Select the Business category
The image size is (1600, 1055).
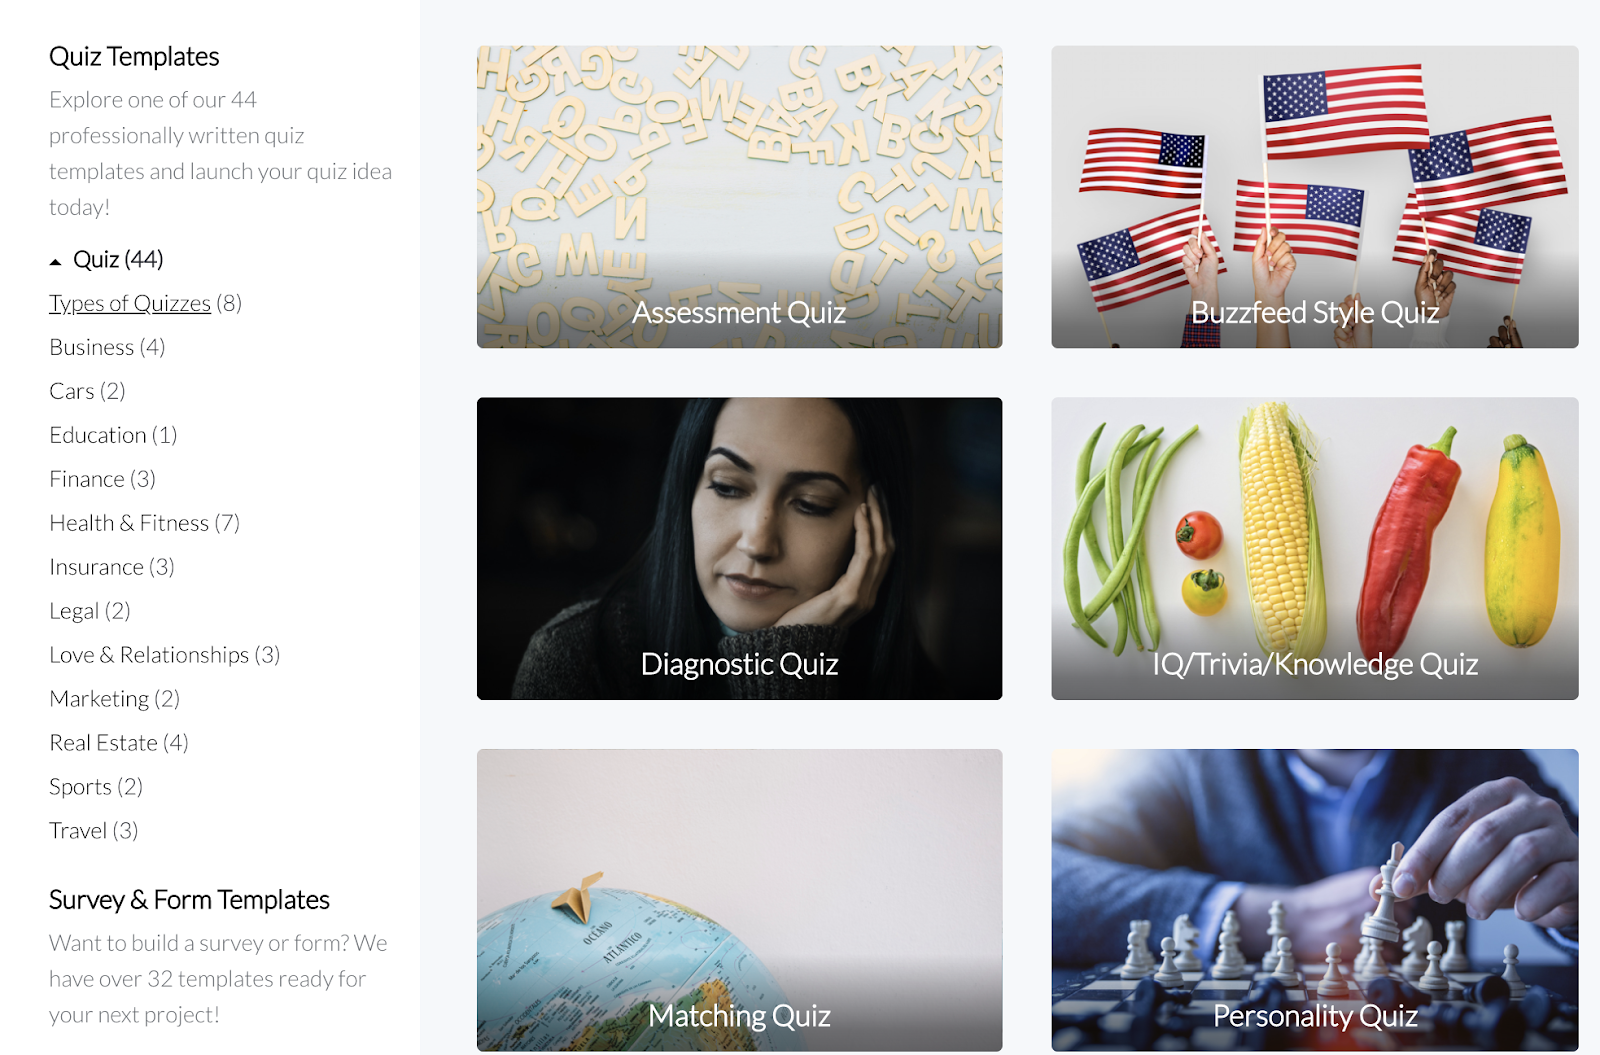pyautogui.click(x=91, y=347)
